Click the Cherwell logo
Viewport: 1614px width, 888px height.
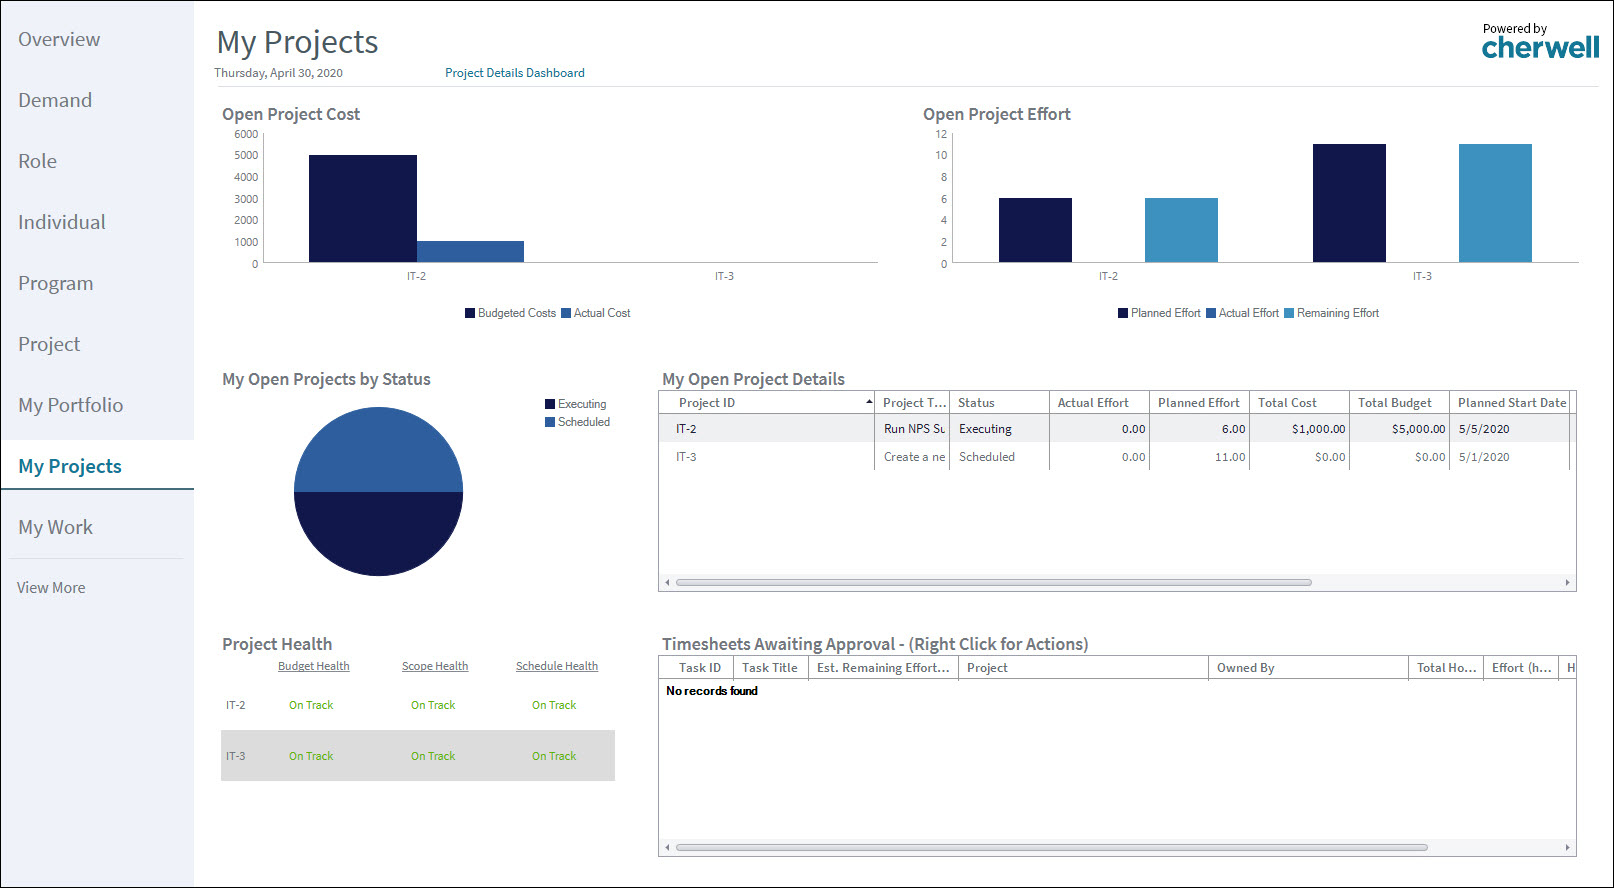(x=1540, y=42)
